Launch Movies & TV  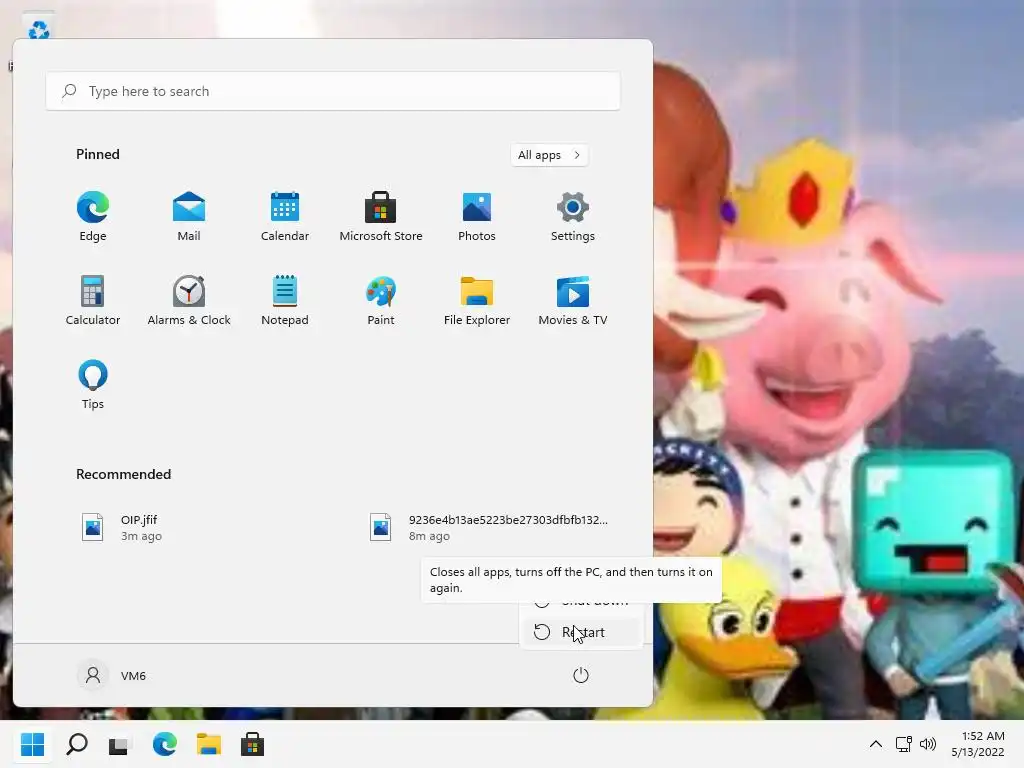(573, 300)
